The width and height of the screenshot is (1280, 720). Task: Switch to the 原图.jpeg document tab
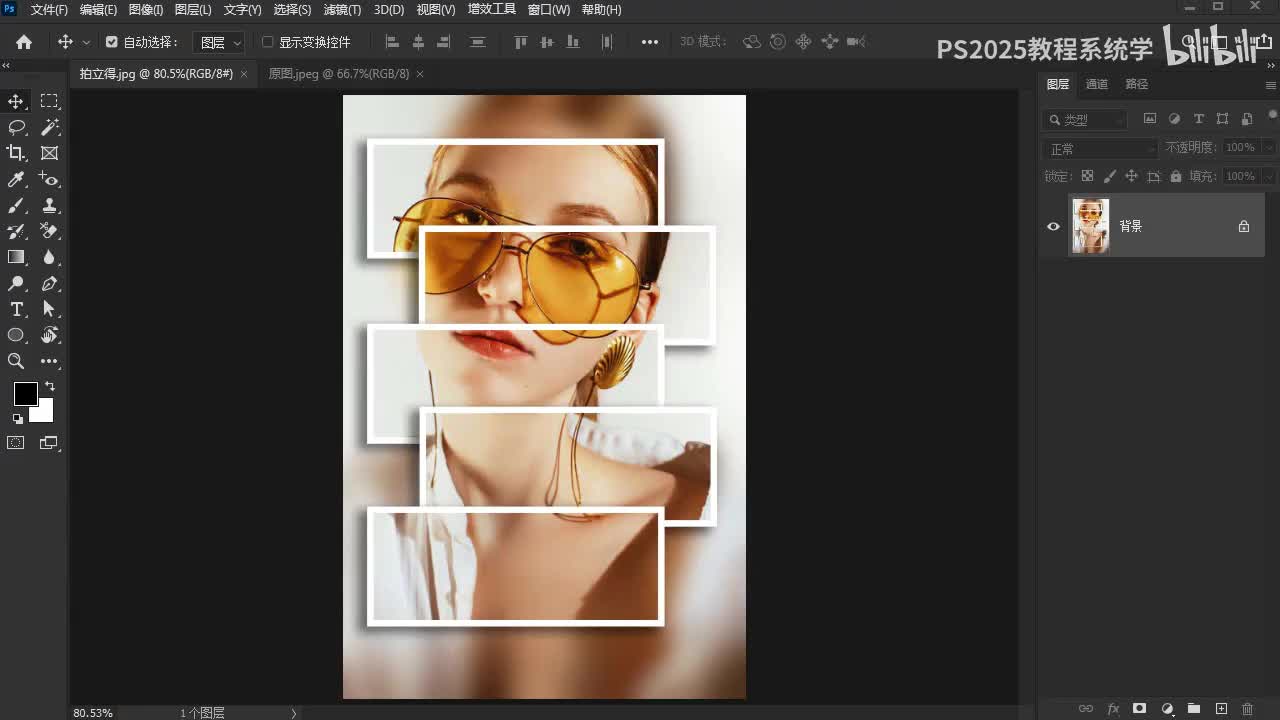pyautogui.click(x=338, y=74)
